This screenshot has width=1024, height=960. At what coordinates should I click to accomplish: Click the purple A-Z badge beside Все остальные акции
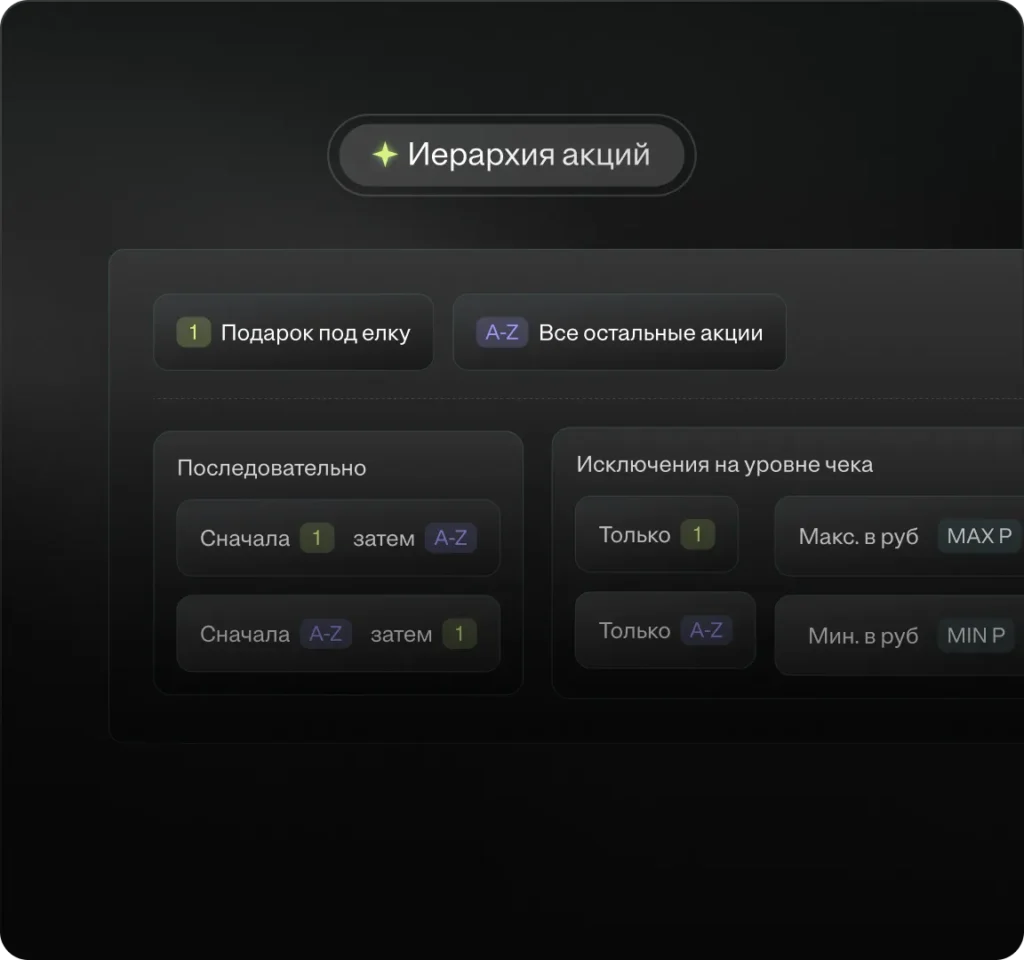coord(501,333)
